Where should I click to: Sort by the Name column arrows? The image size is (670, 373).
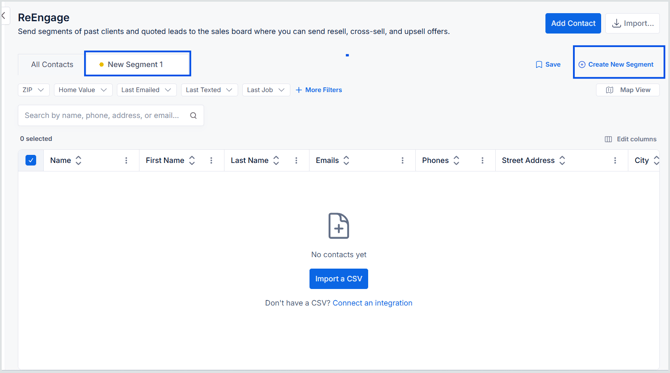78,160
